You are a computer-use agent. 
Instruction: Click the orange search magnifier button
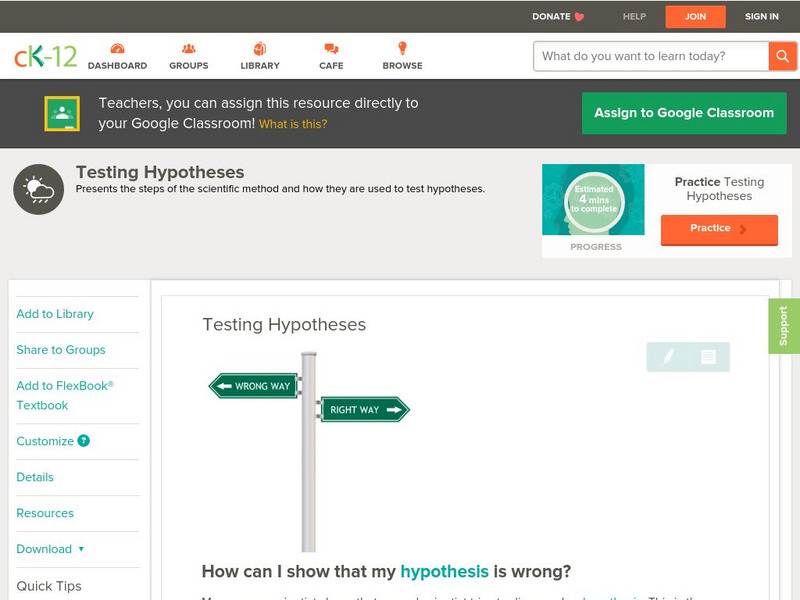782,56
